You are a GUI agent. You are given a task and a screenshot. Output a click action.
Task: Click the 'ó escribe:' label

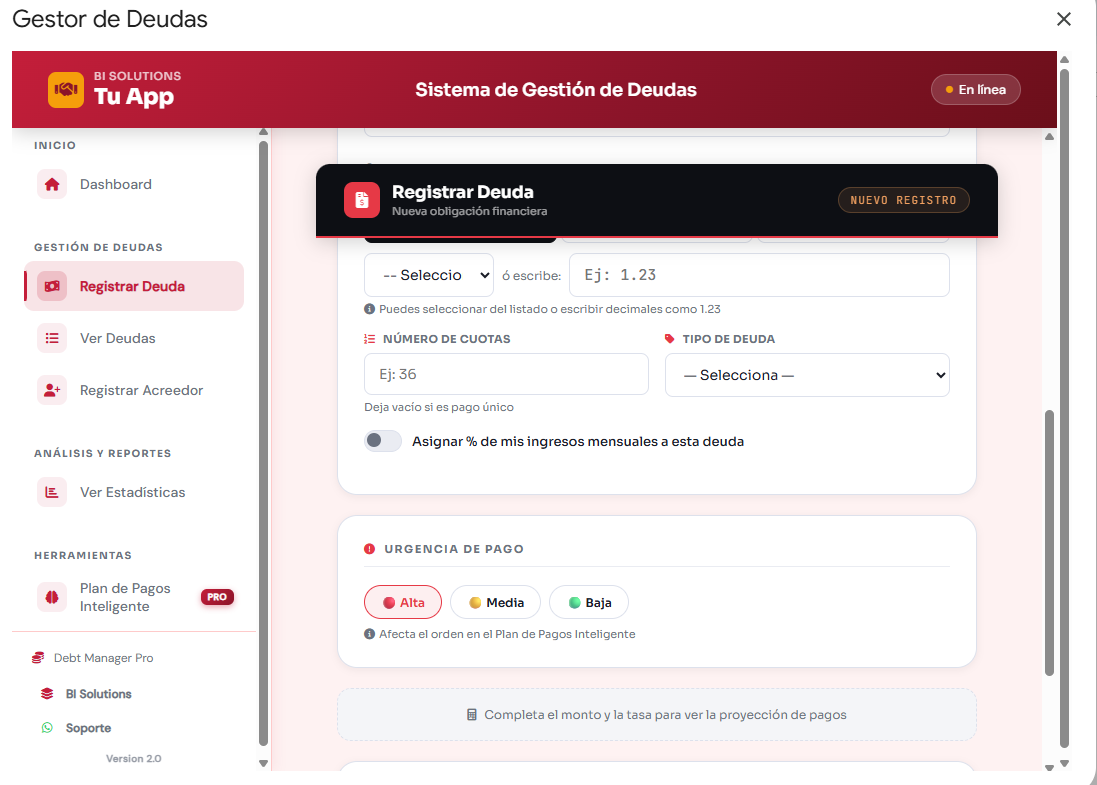532,276
